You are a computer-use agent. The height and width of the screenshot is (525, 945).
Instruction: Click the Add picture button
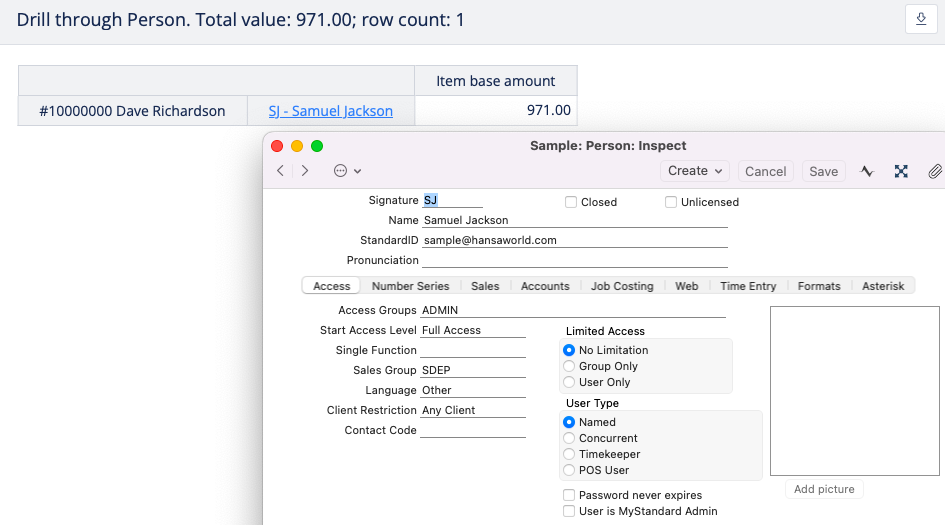click(x=824, y=489)
